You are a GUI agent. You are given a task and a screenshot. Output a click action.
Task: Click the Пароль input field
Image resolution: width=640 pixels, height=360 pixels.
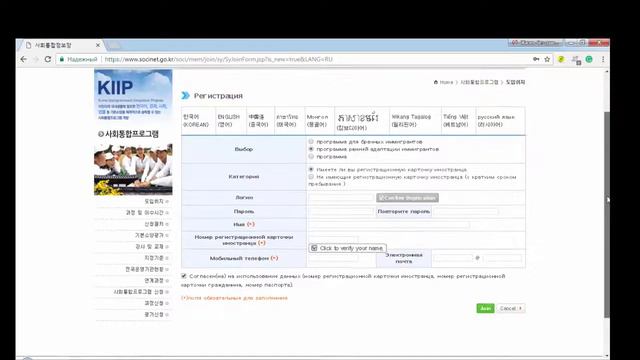[341, 211]
